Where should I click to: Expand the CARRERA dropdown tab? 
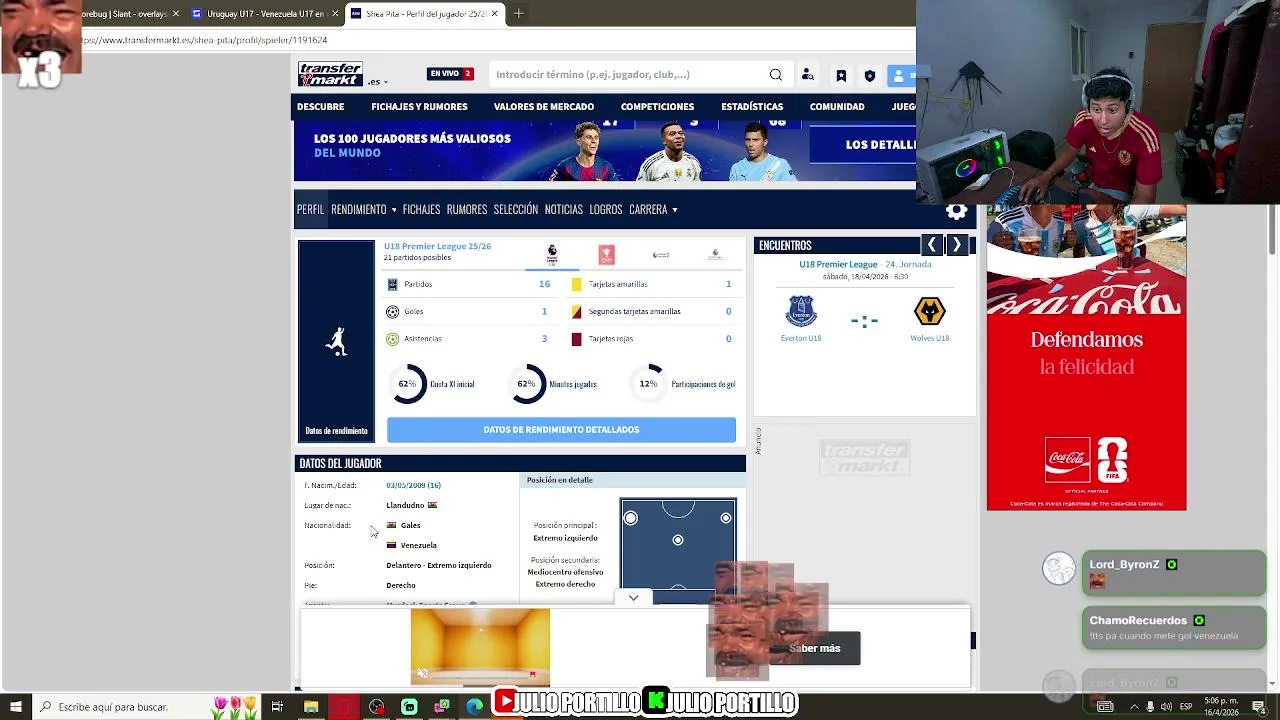point(653,210)
